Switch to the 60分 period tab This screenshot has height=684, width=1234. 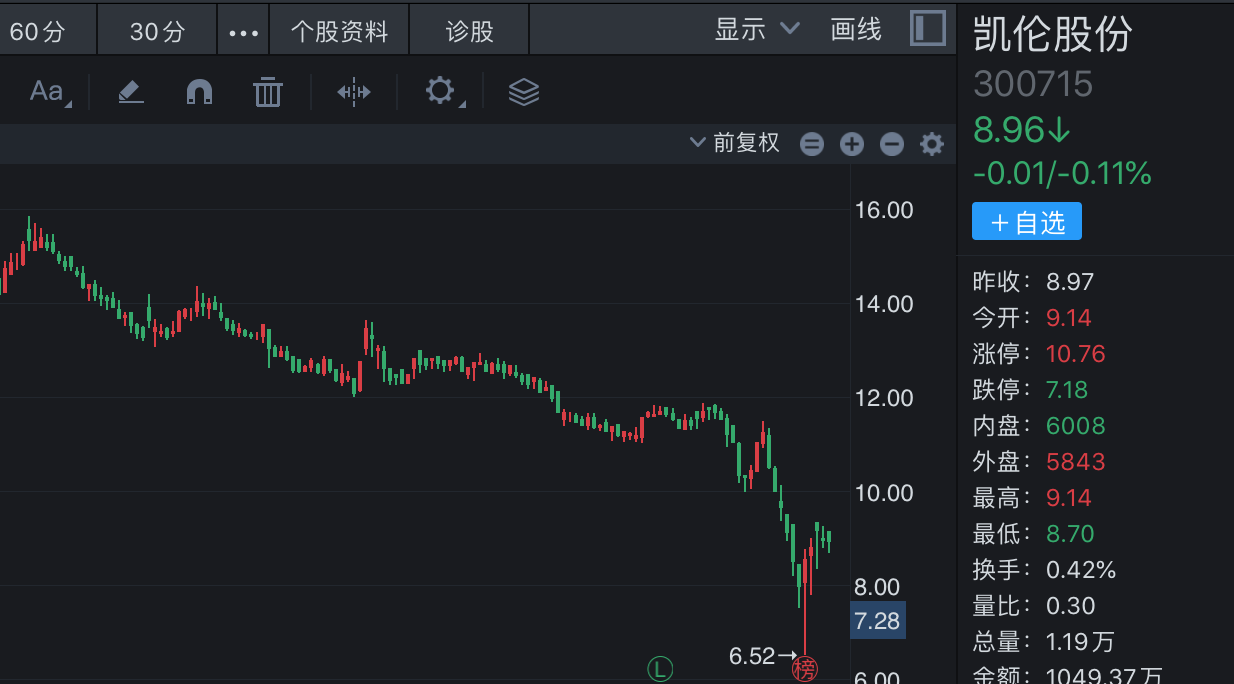(38, 31)
